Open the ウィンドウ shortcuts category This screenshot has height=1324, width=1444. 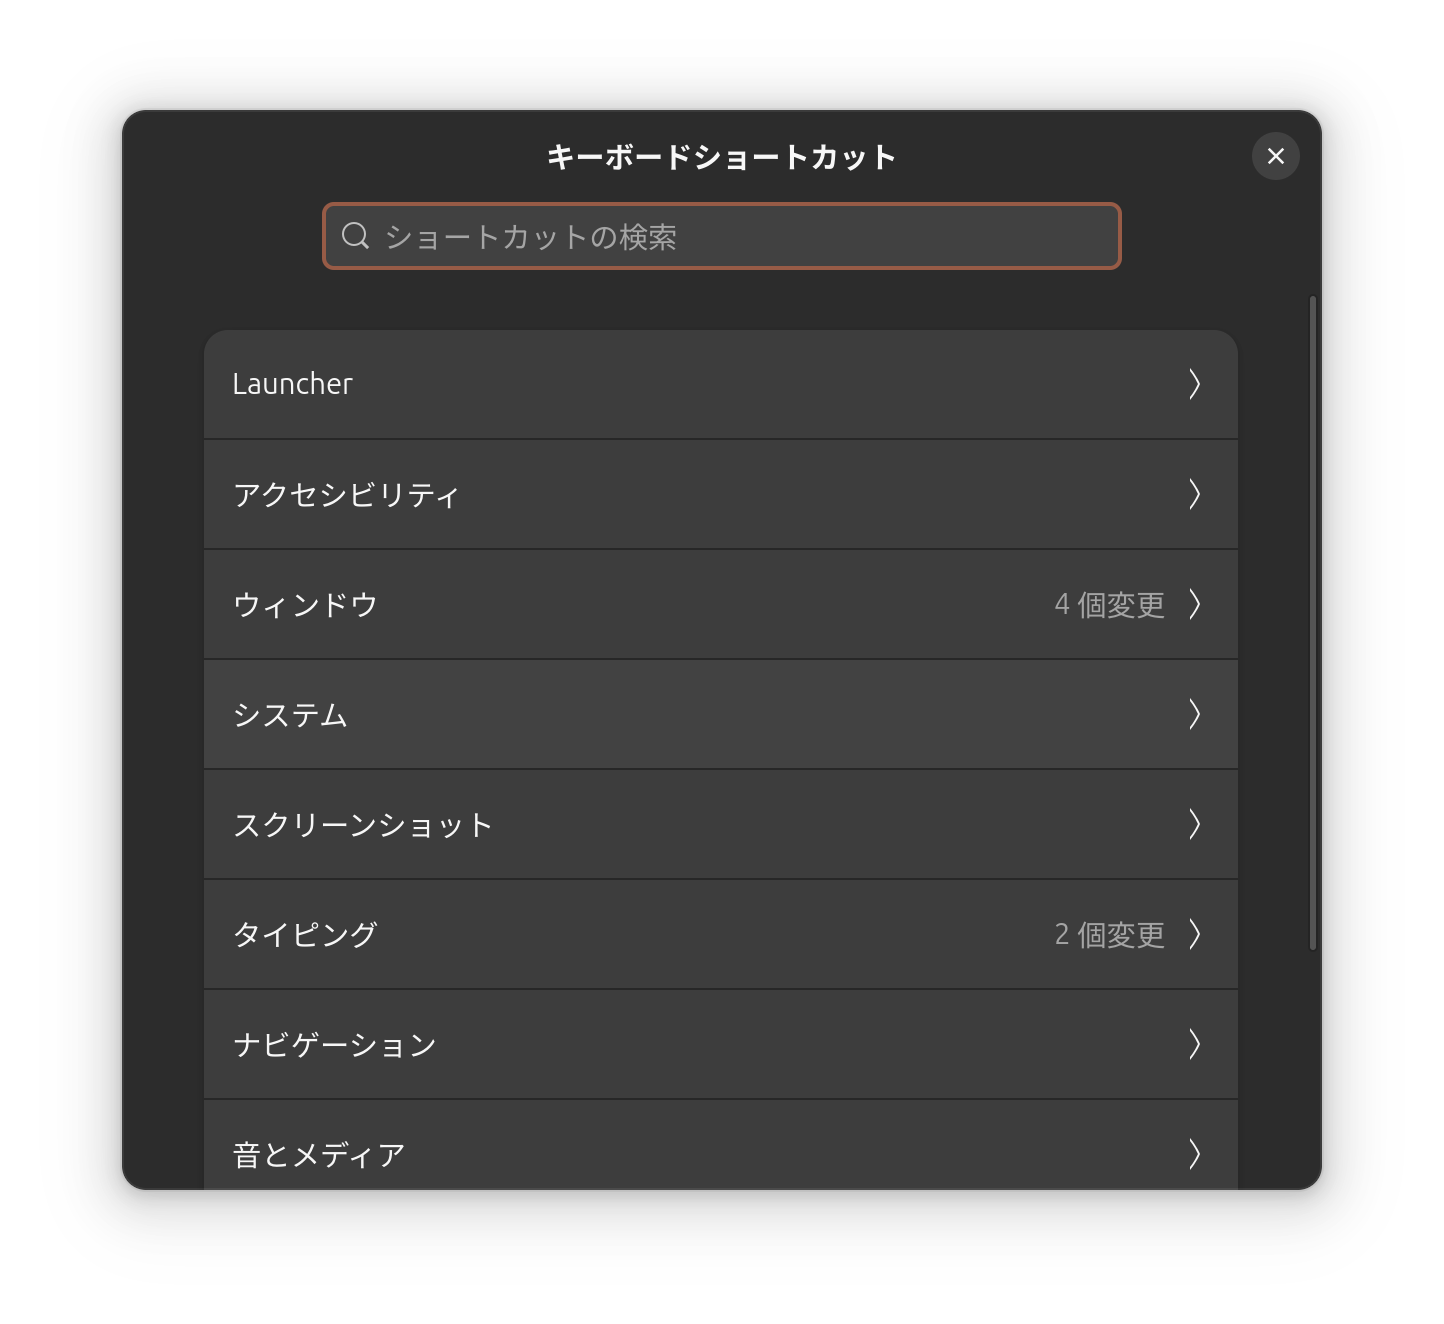pyautogui.click(x=721, y=604)
